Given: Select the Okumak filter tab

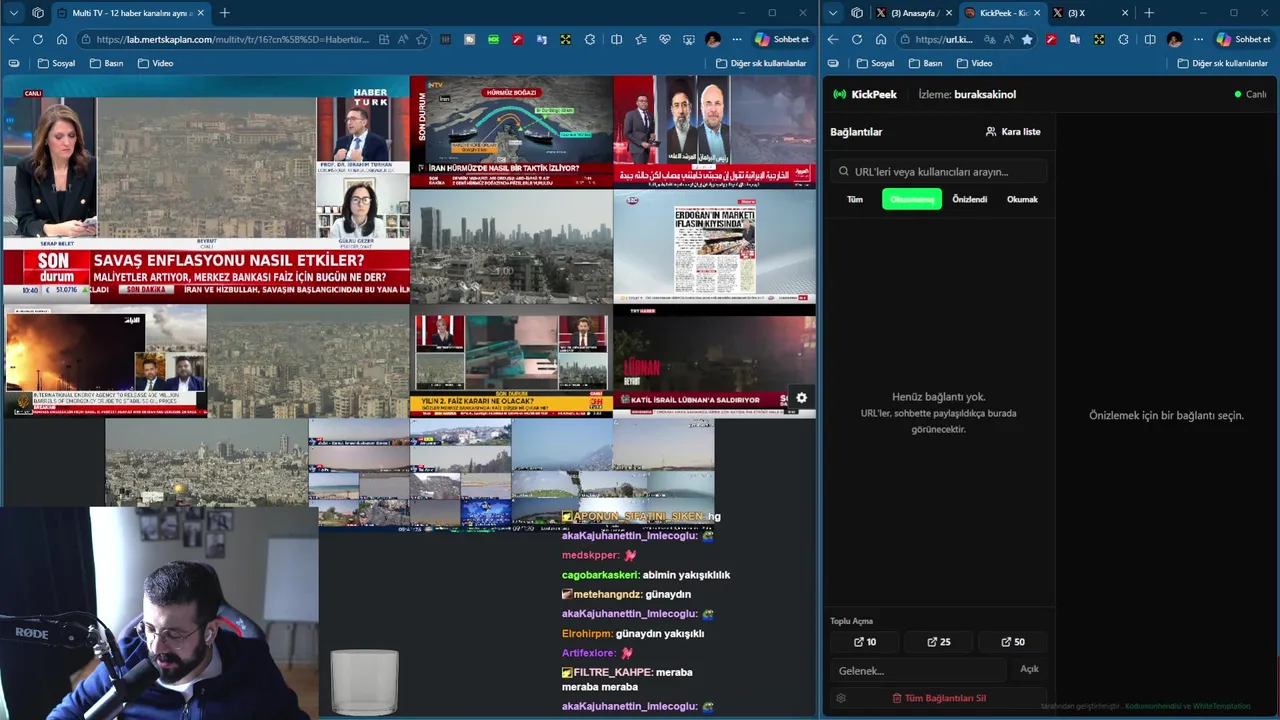Looking at the screenshot, I should (1022, 199).
